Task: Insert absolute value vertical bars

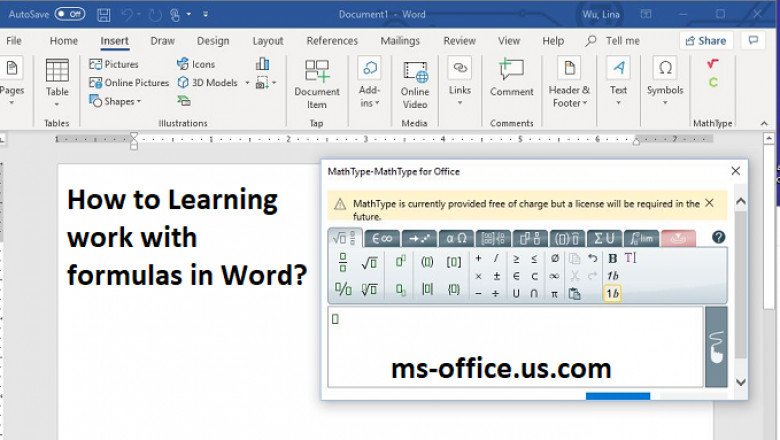Action: [427, 289]
